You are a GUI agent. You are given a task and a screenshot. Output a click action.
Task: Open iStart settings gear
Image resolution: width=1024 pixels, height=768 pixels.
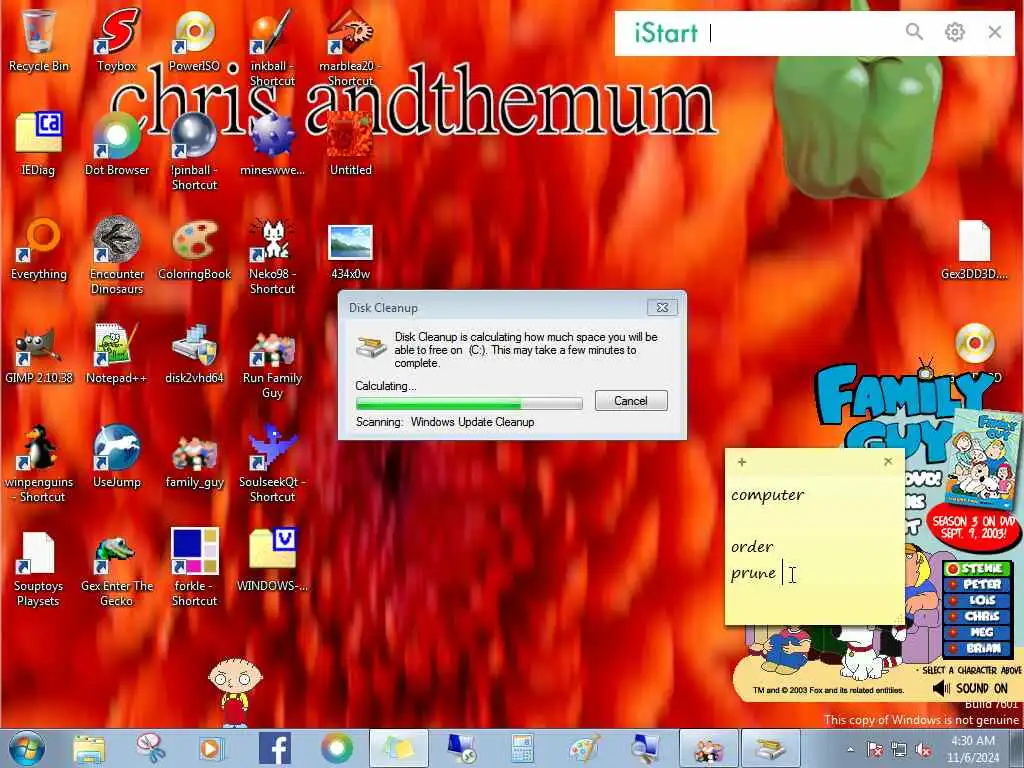click(955, 31)
